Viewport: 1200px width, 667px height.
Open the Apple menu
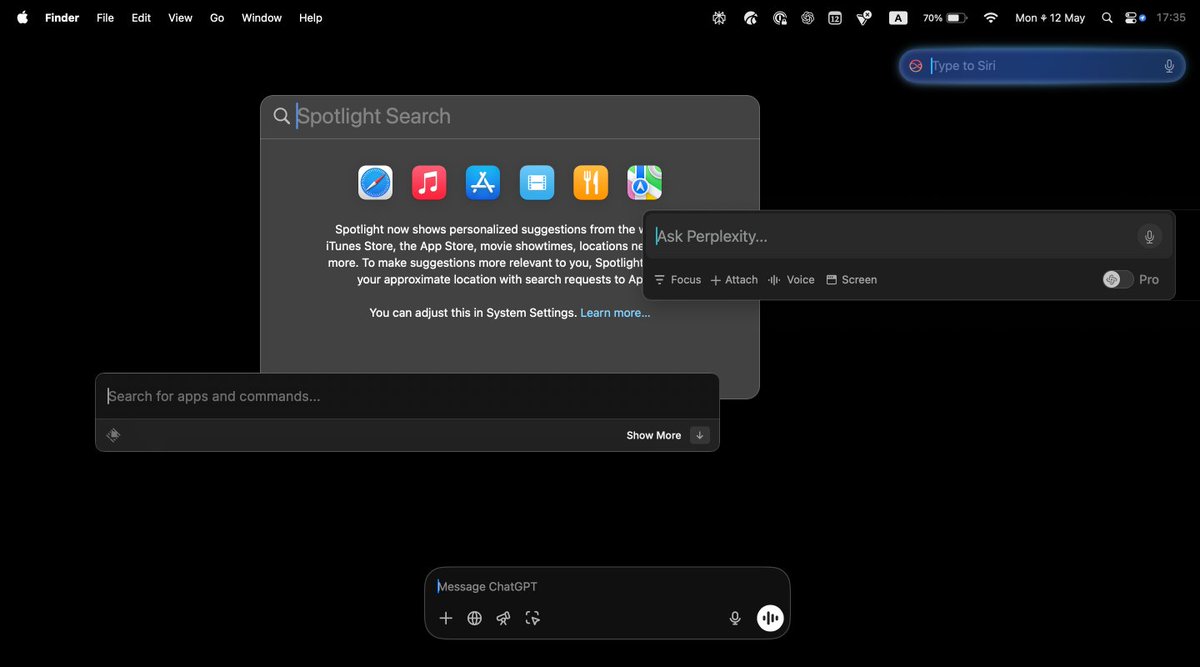22,18
